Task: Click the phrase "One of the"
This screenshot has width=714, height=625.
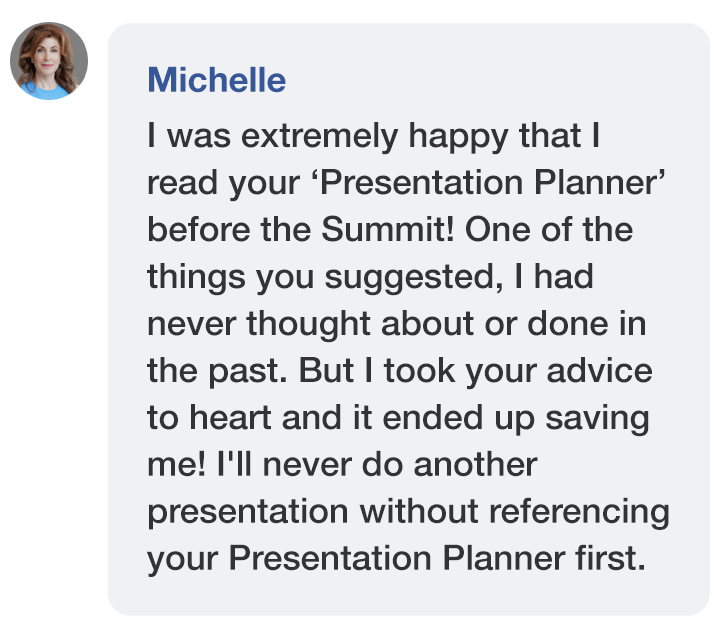Action: coord(549,229)
